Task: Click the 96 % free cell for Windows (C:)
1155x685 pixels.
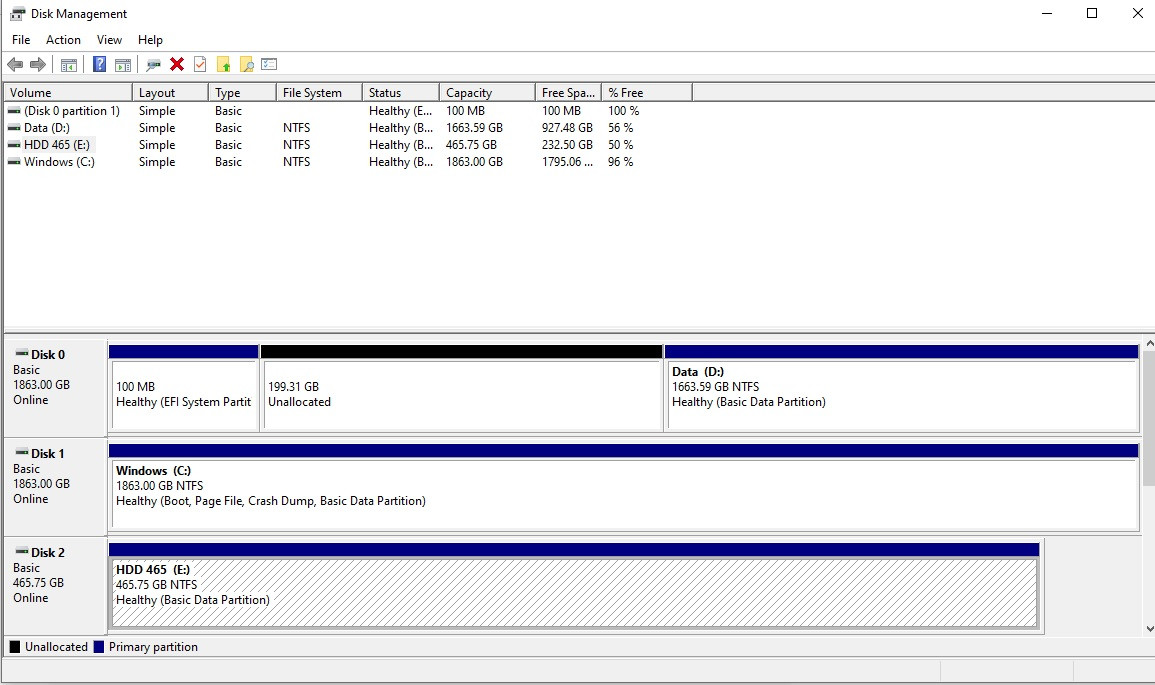Action: tap(620, 162)
